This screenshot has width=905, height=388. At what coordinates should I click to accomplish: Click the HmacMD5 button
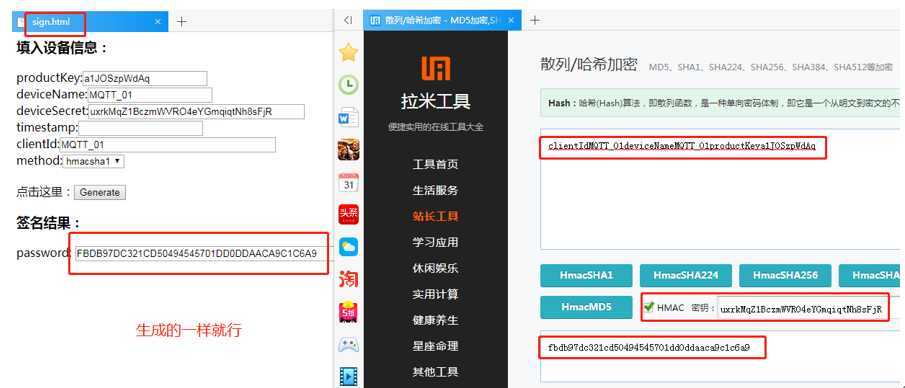[586, 307]
